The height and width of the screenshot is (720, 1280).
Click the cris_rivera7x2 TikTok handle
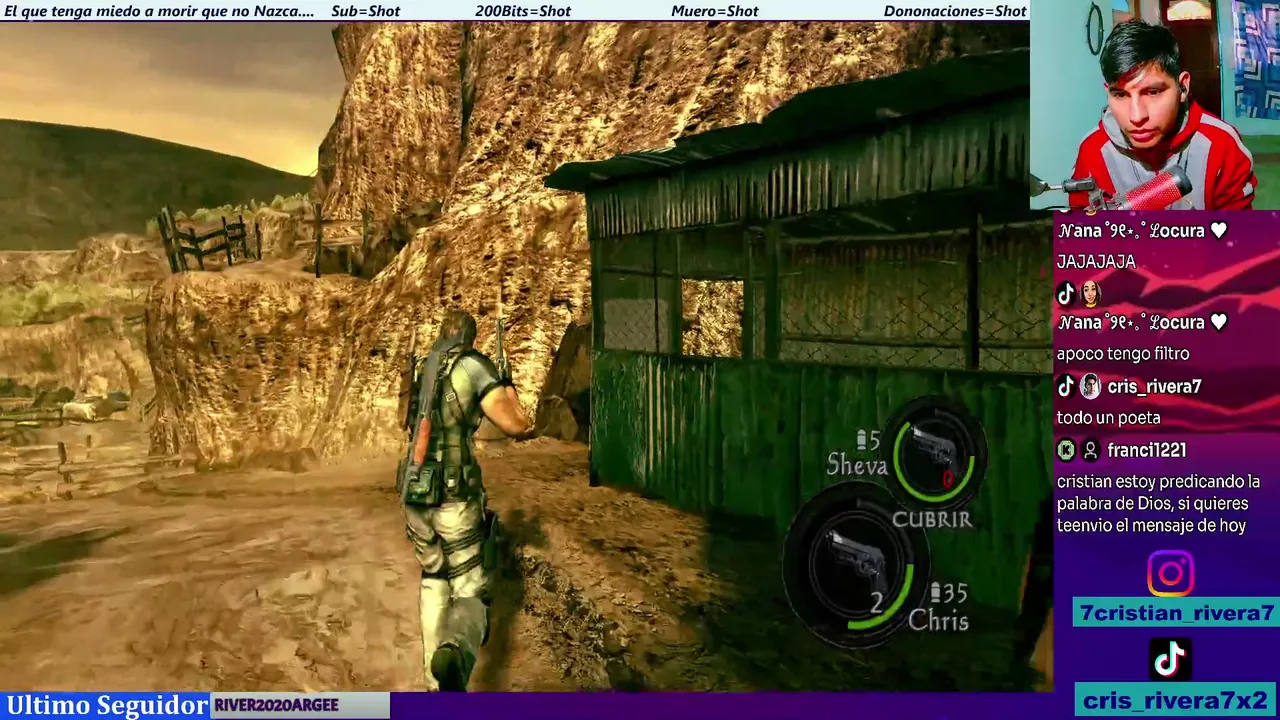pos(1176,701)
